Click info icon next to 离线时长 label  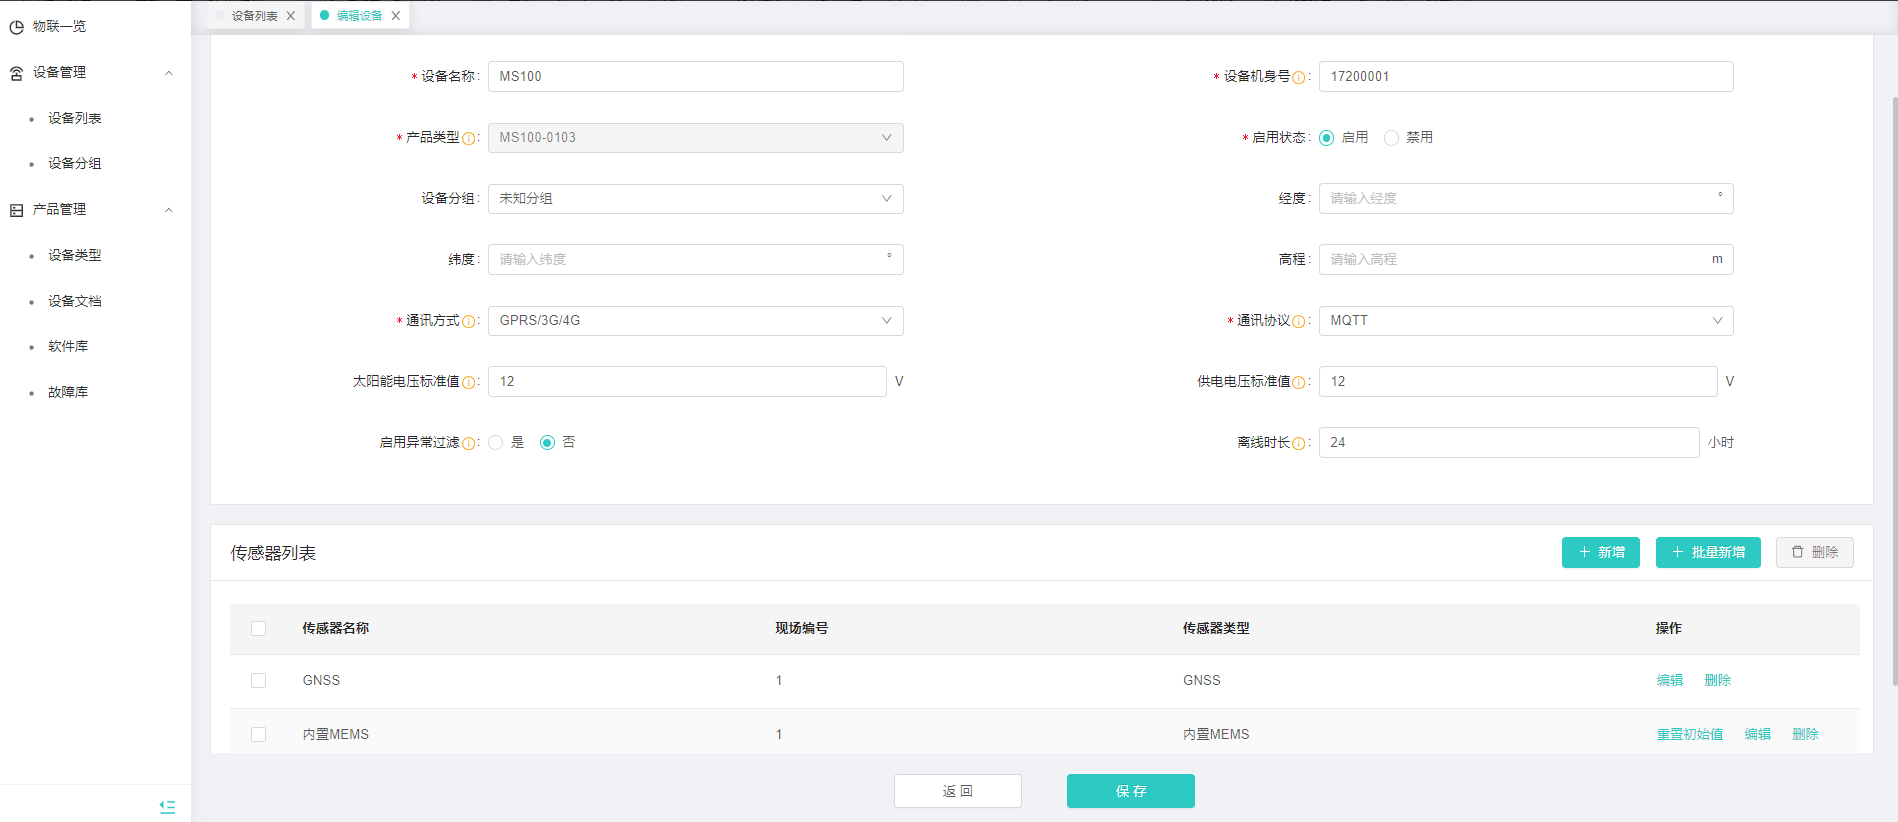1298,443
